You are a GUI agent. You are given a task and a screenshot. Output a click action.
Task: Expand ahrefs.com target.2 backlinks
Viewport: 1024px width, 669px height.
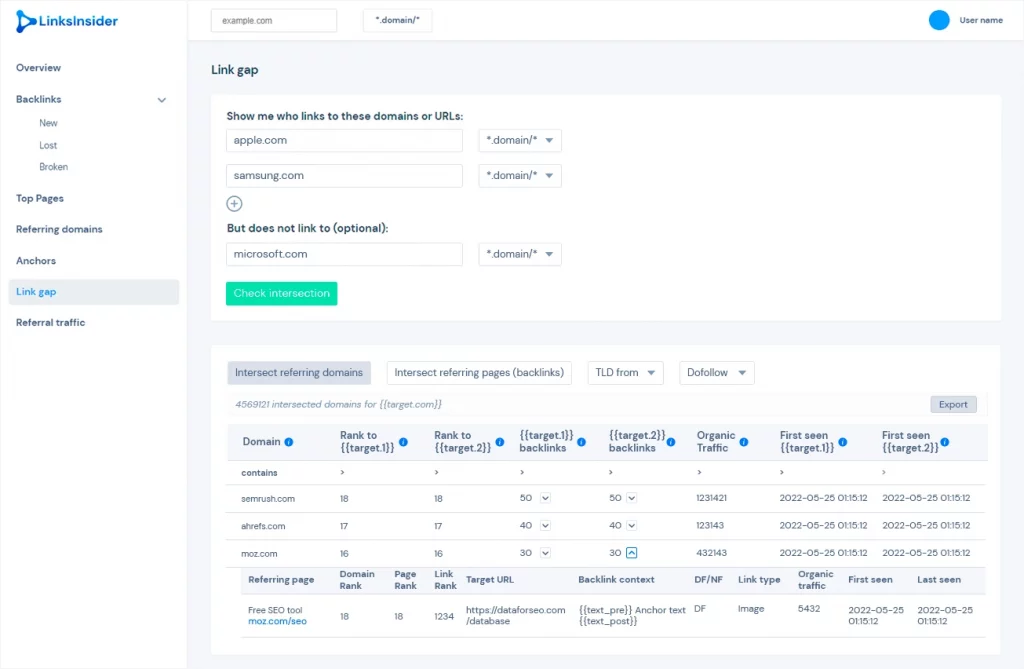[x=632, y=525]
